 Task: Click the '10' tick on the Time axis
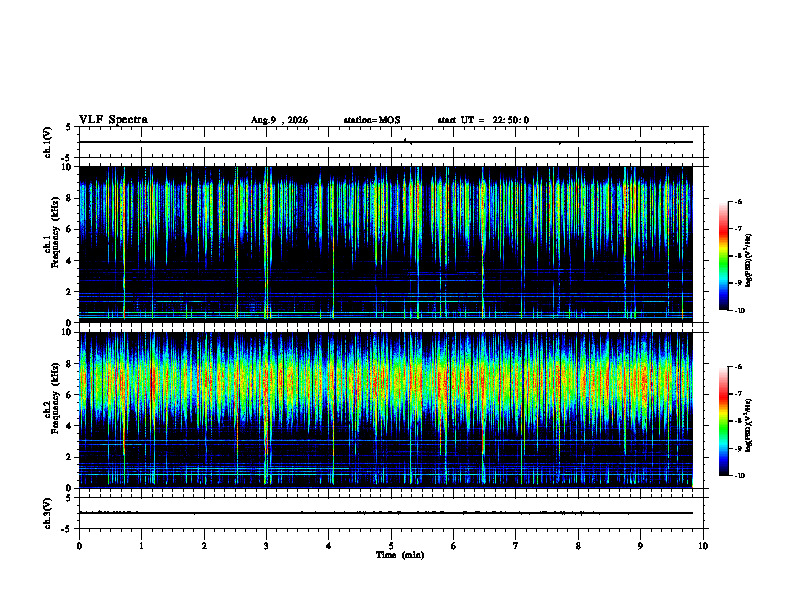tap(703, 546)
